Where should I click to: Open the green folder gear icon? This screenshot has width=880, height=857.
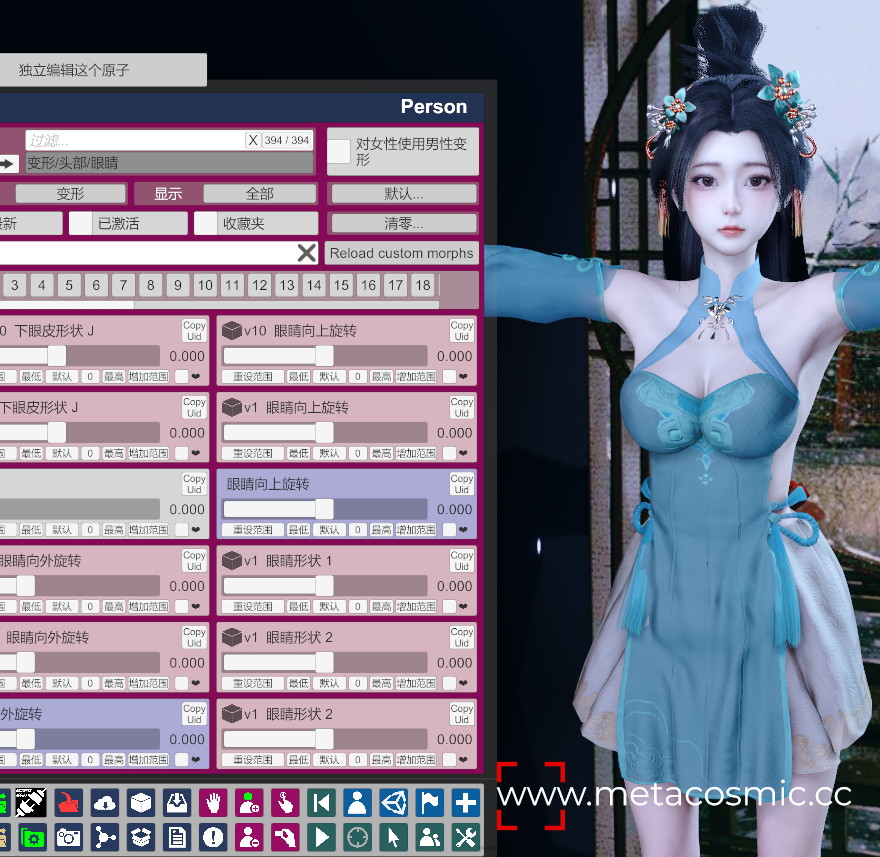click(33, 838)
